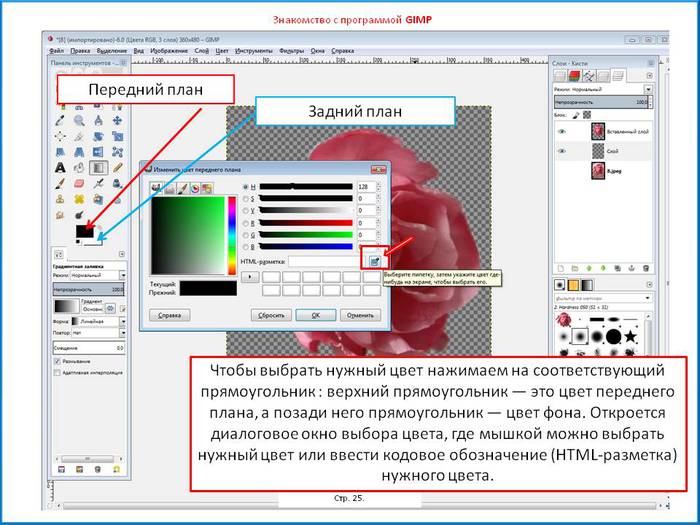Select the Dodge/Burn tool
This screenshot has width=700, height=525.
coord(79,215)
